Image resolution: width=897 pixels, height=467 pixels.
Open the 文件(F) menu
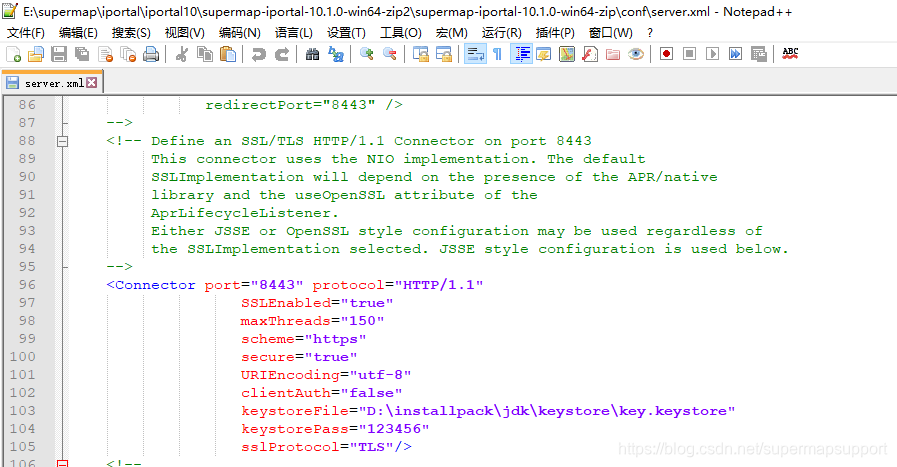[26, 33]
